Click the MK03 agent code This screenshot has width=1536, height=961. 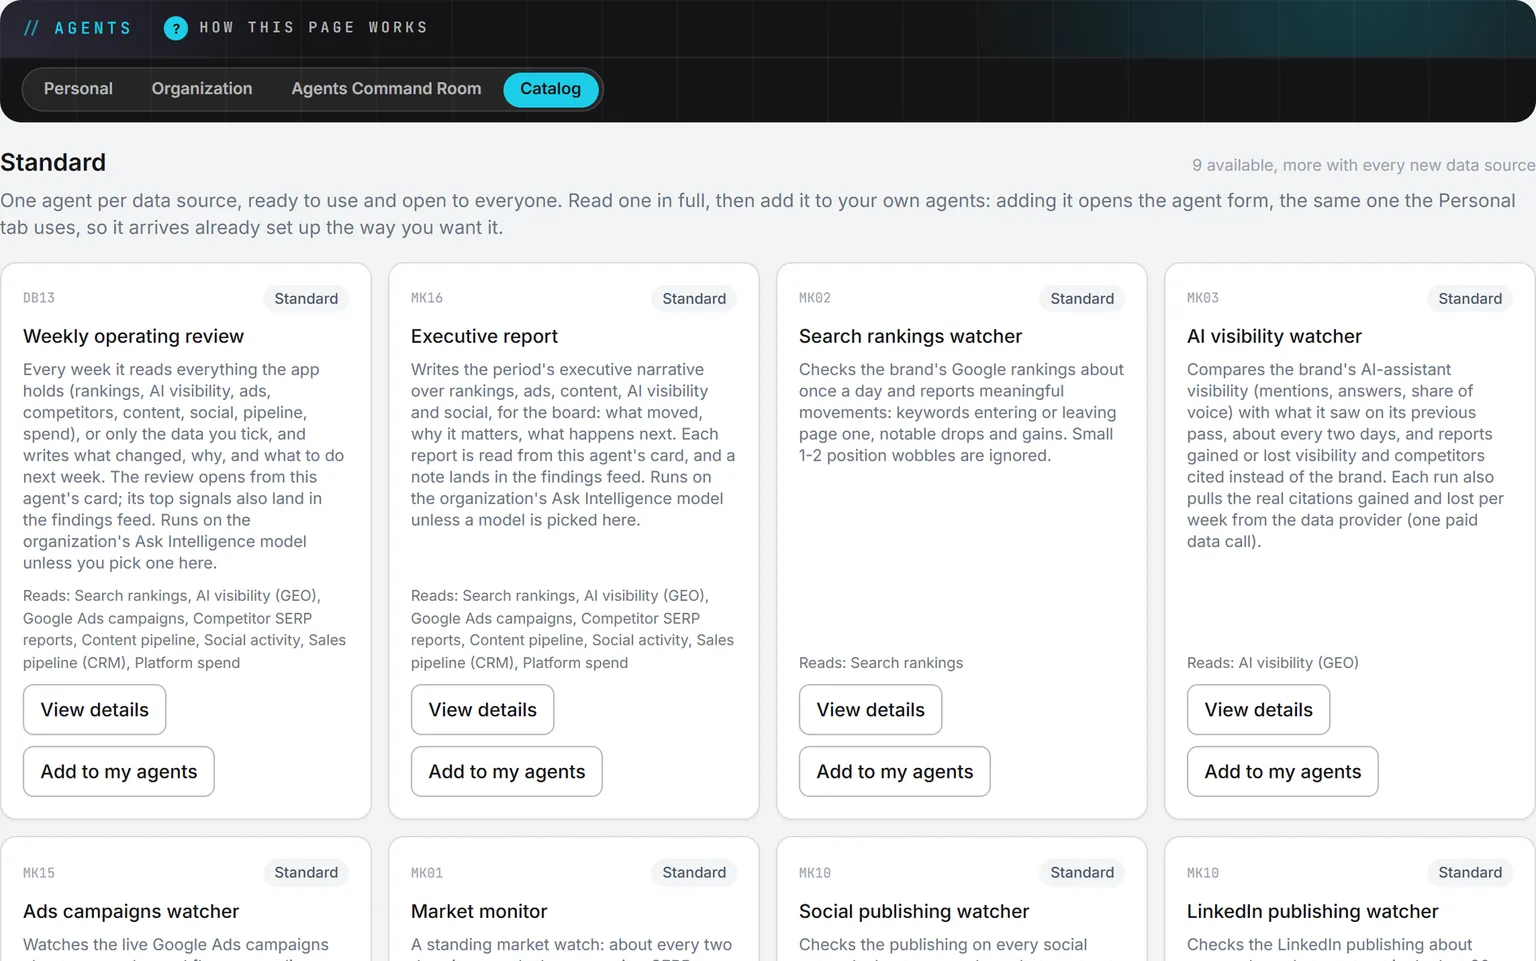(1203, 298)
